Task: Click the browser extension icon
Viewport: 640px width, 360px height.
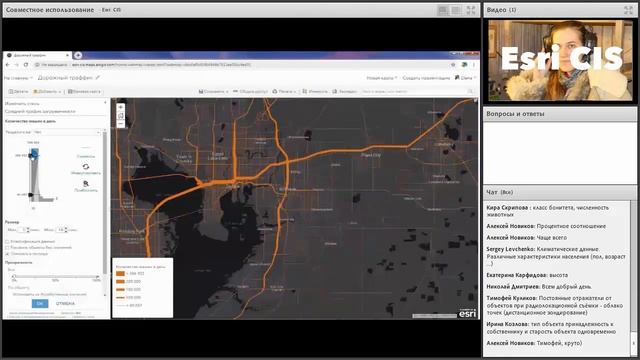Action: (464, 64)
